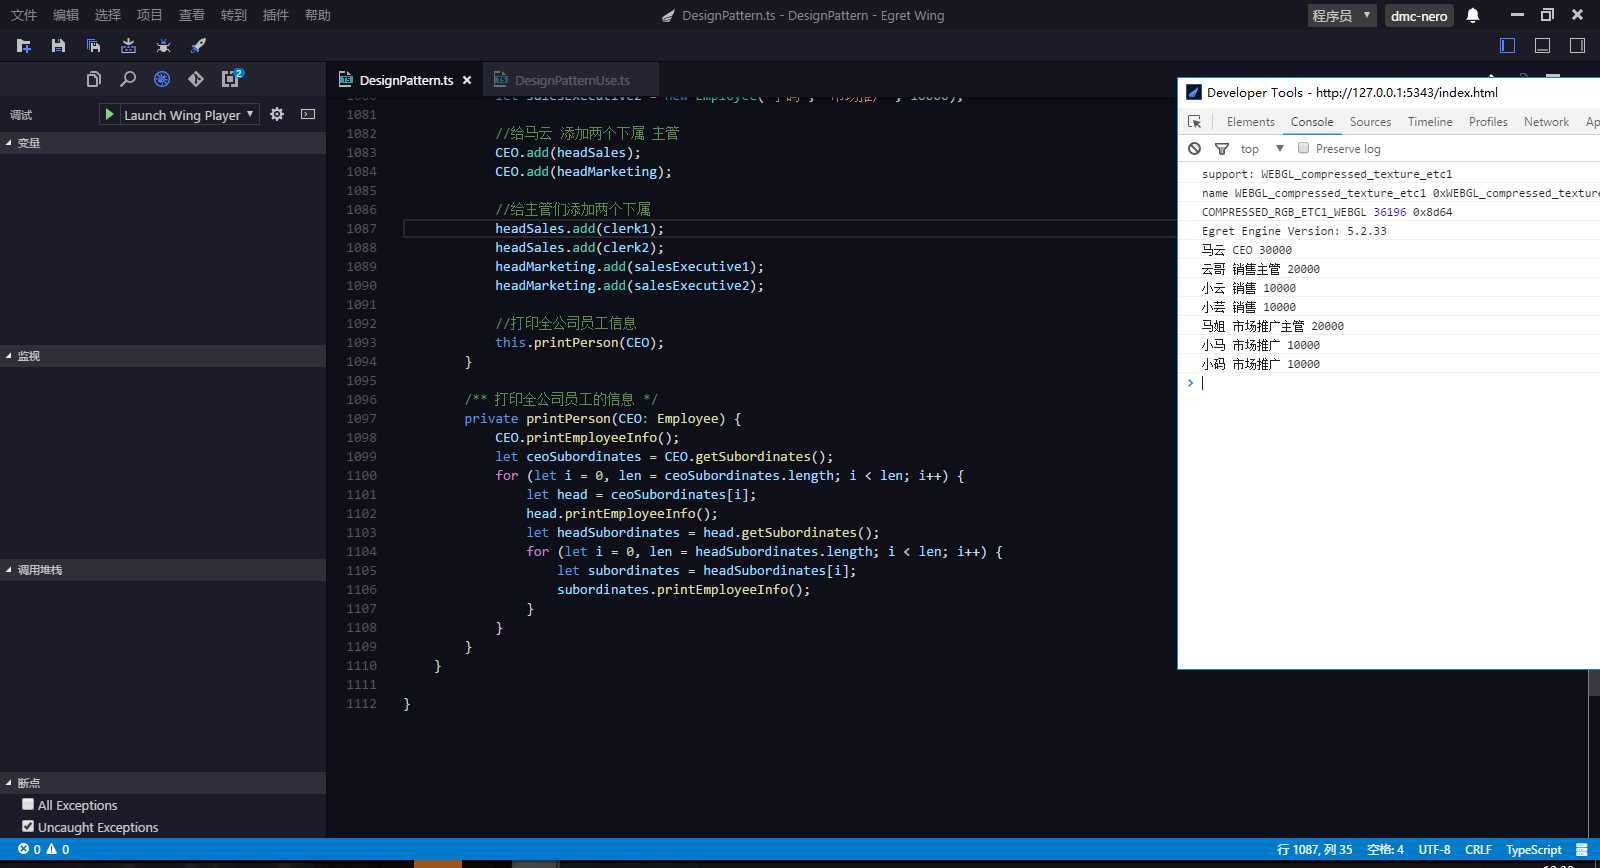Switch to Network tab in Developer Tools

tap(1546, 122)
